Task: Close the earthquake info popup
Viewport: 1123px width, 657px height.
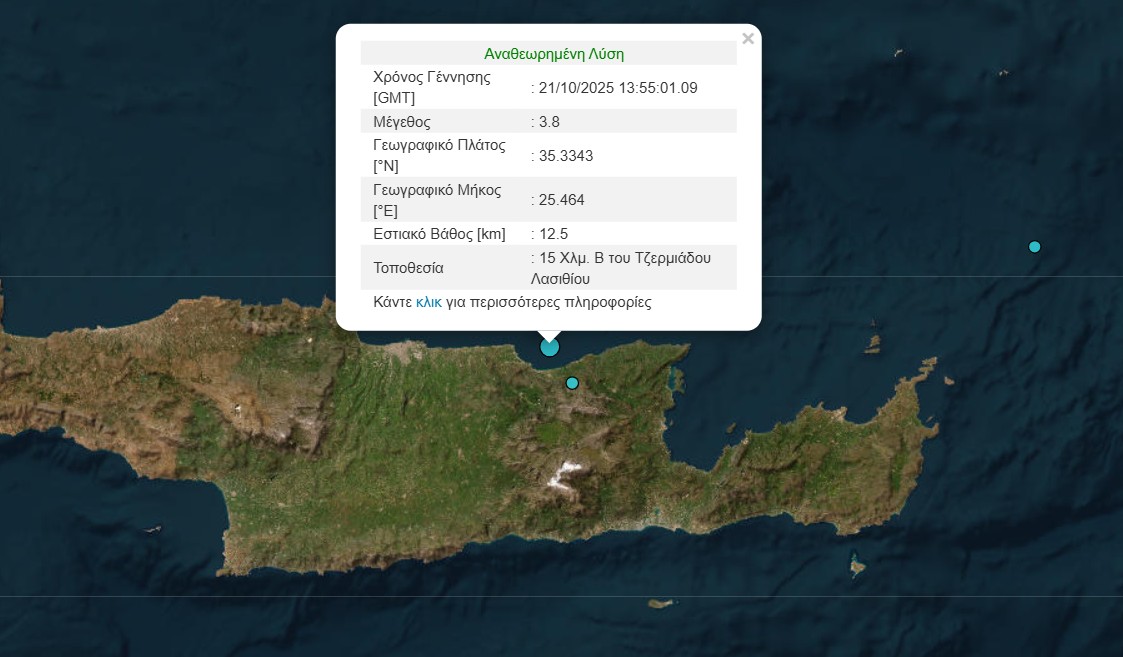Action: click(x=748, y=39)
